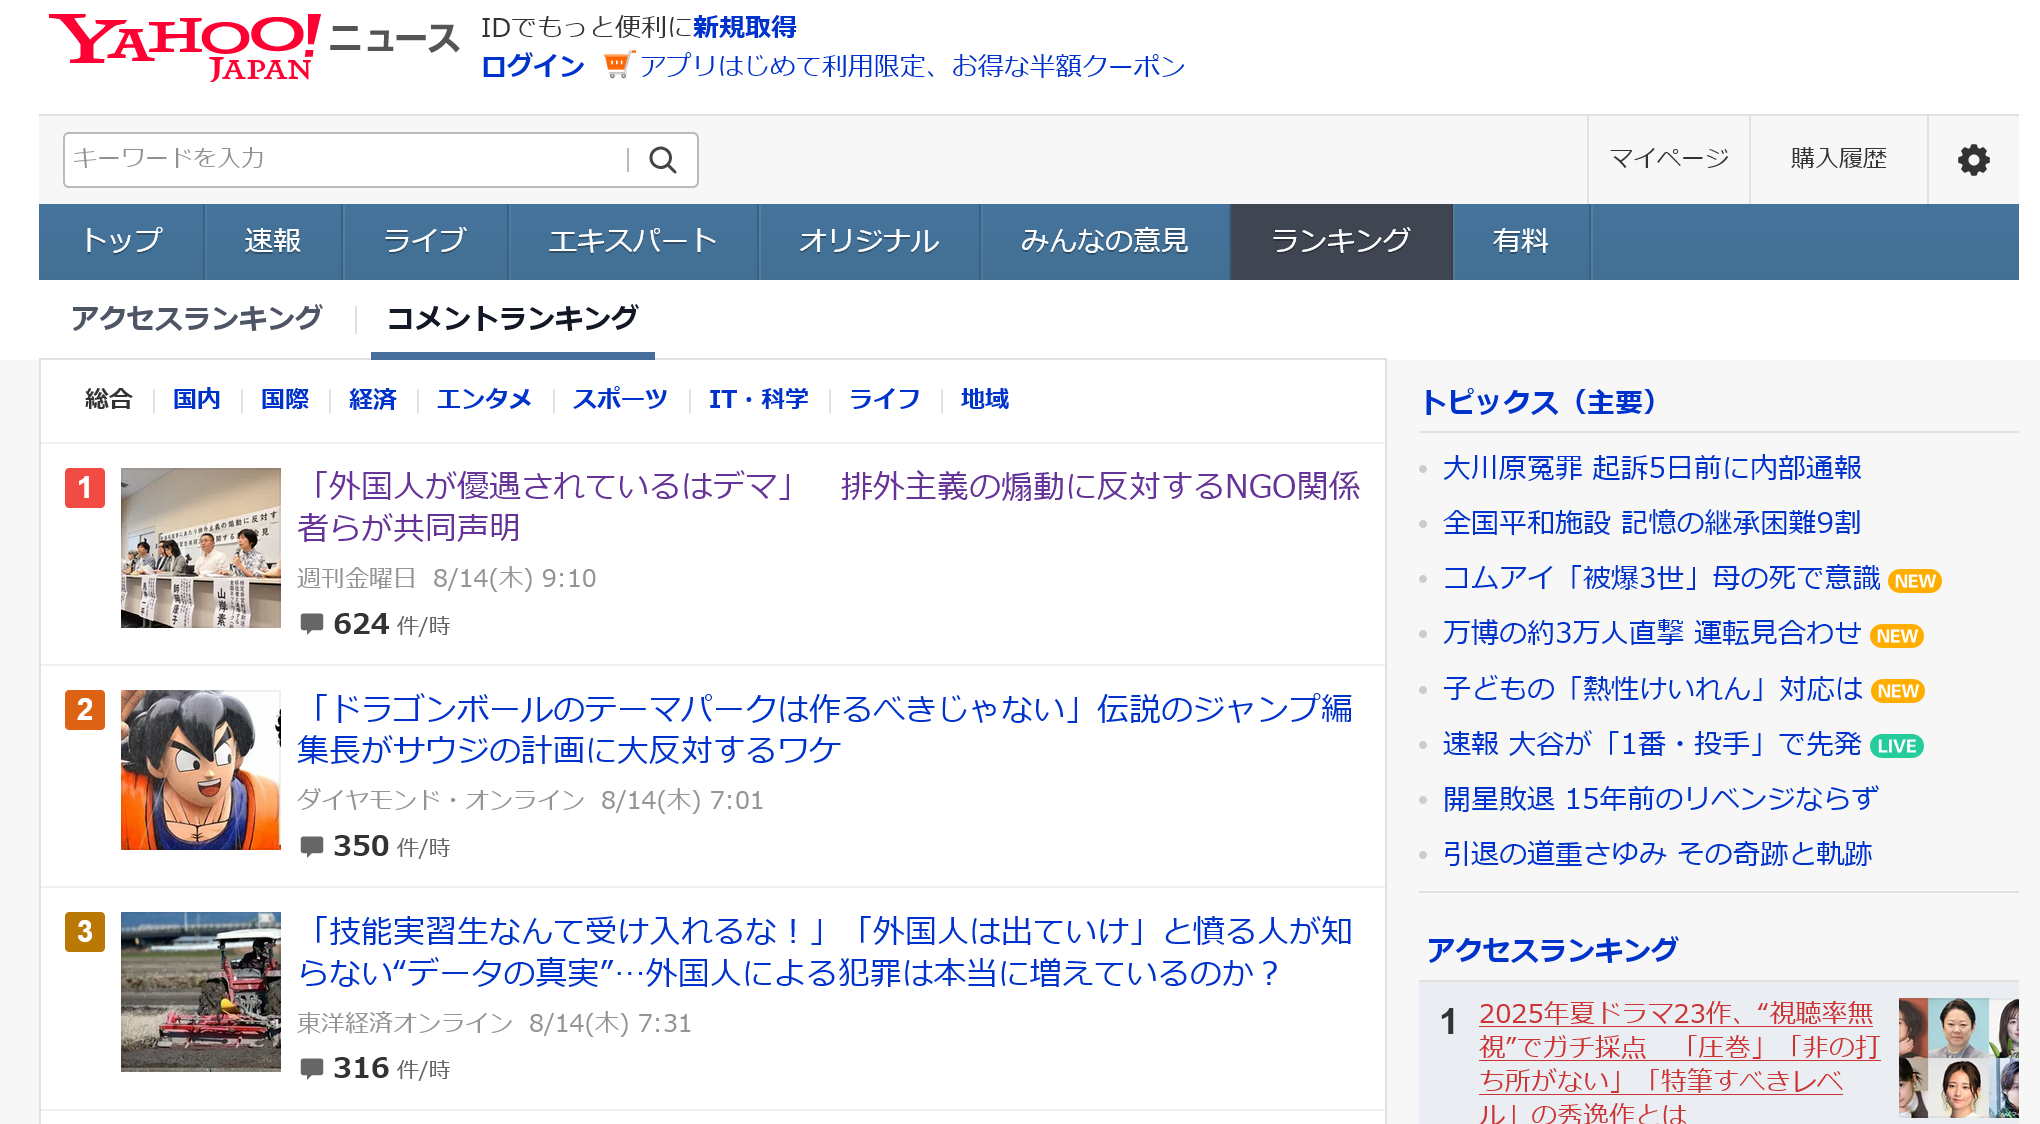
Task: Select the ライフ category filter
Action: click(x=885, y=399)
